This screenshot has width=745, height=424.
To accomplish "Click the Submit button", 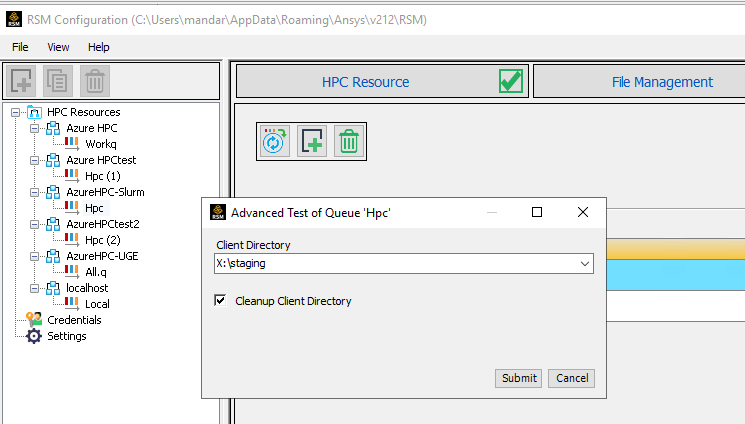I will pyautogui.click(x=518, y=378).
